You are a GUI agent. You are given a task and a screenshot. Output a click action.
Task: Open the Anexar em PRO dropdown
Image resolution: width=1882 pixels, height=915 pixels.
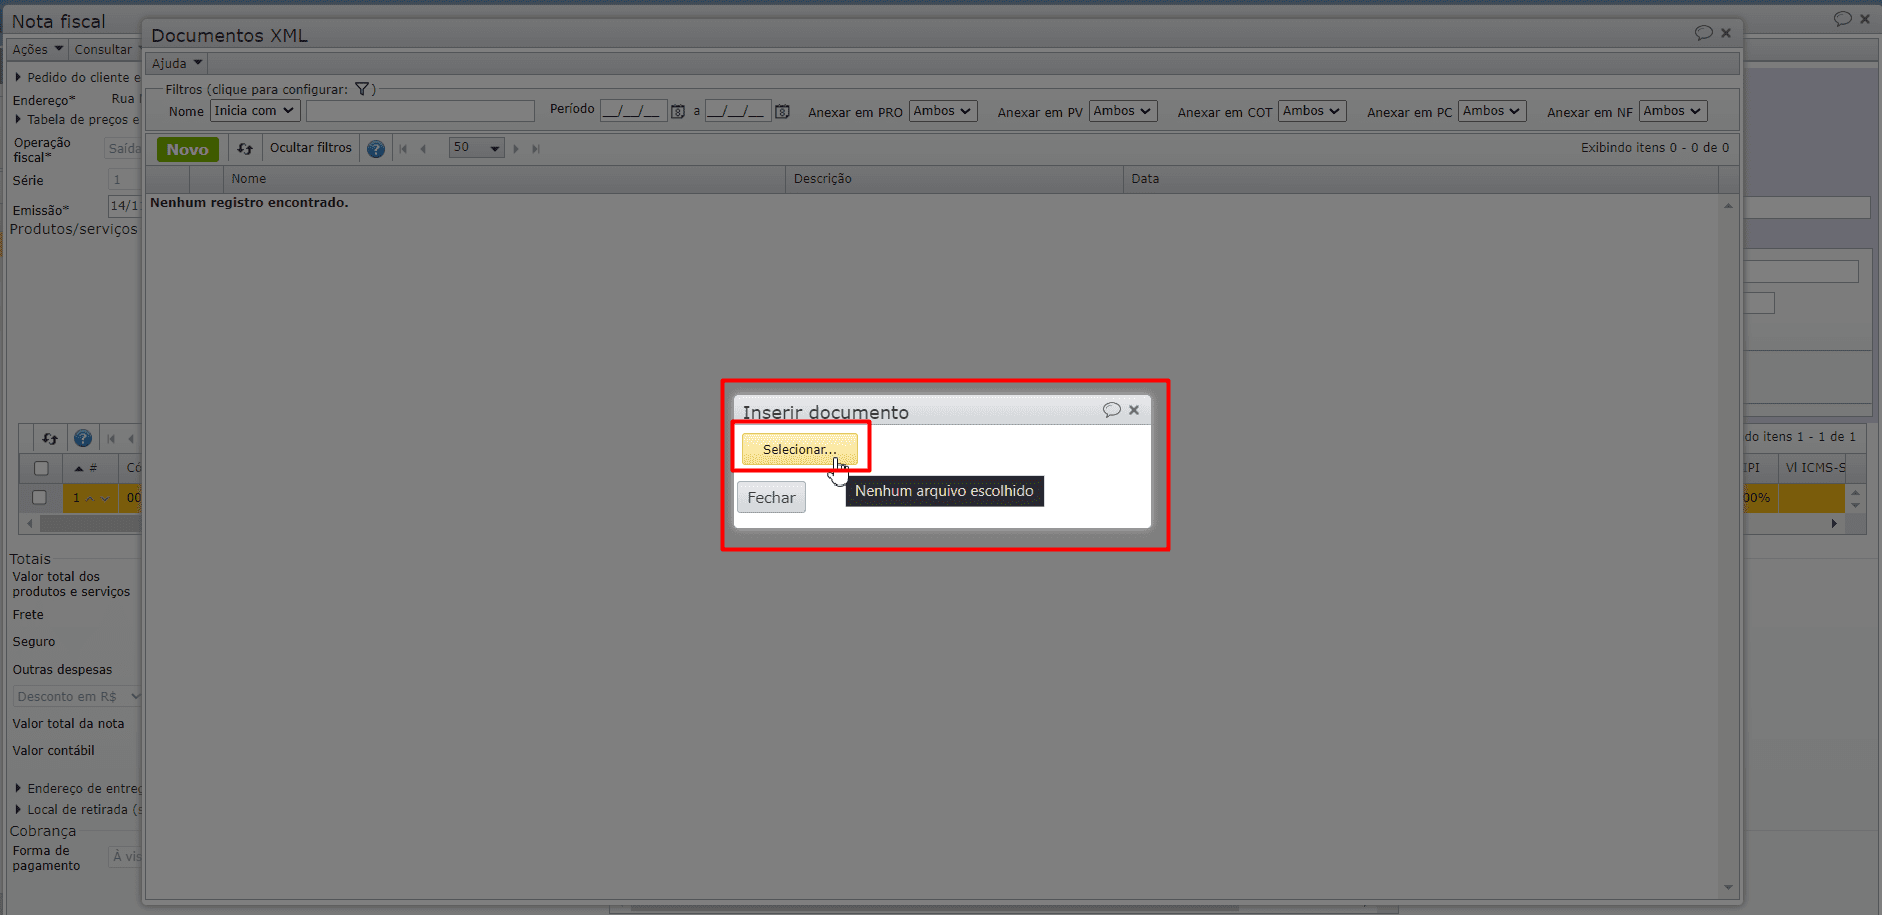943,111
